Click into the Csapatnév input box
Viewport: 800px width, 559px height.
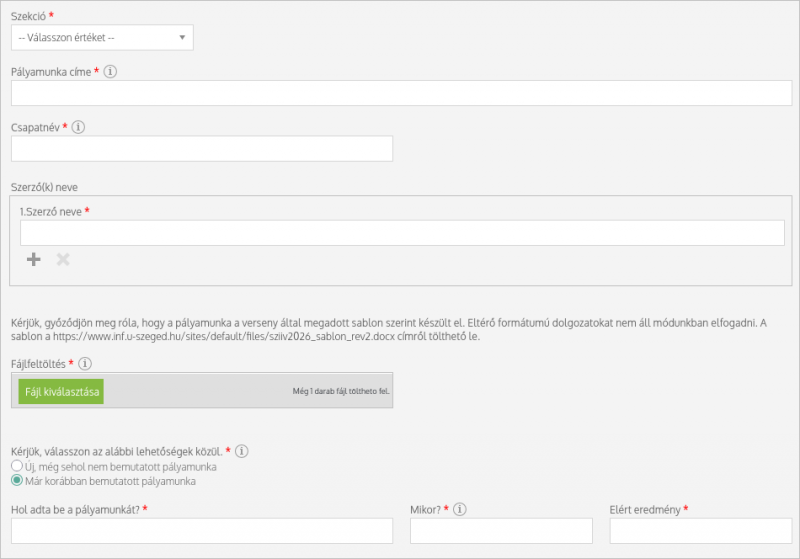click(x=202, y=149)
